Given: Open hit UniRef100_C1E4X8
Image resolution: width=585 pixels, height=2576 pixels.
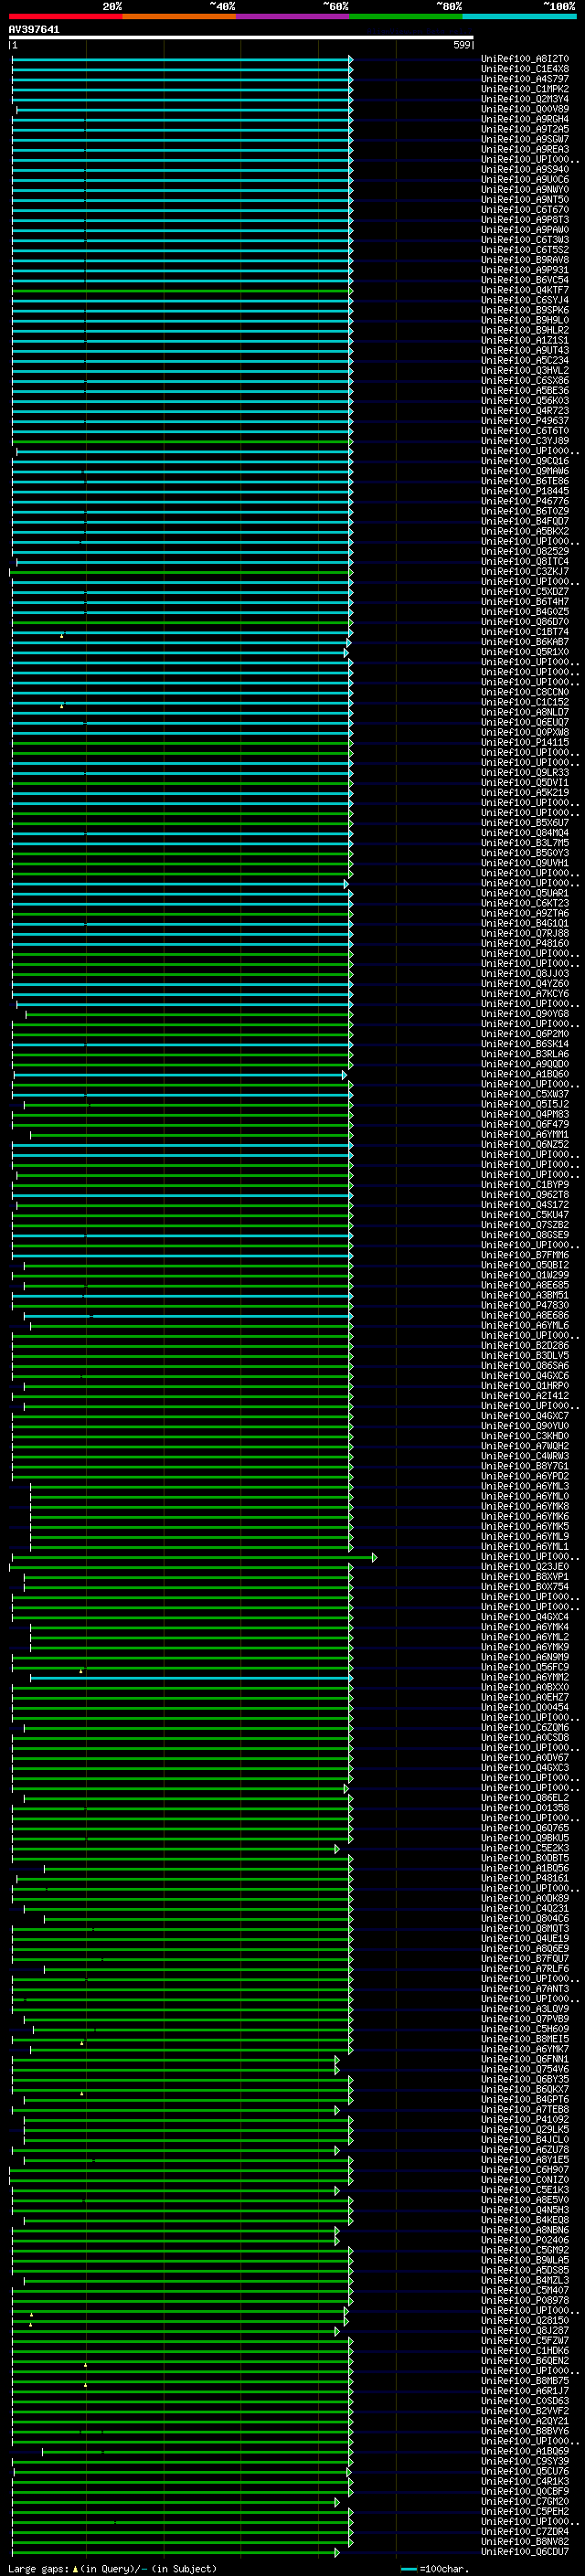Looking at the screenshot, I should click(525, 70).
